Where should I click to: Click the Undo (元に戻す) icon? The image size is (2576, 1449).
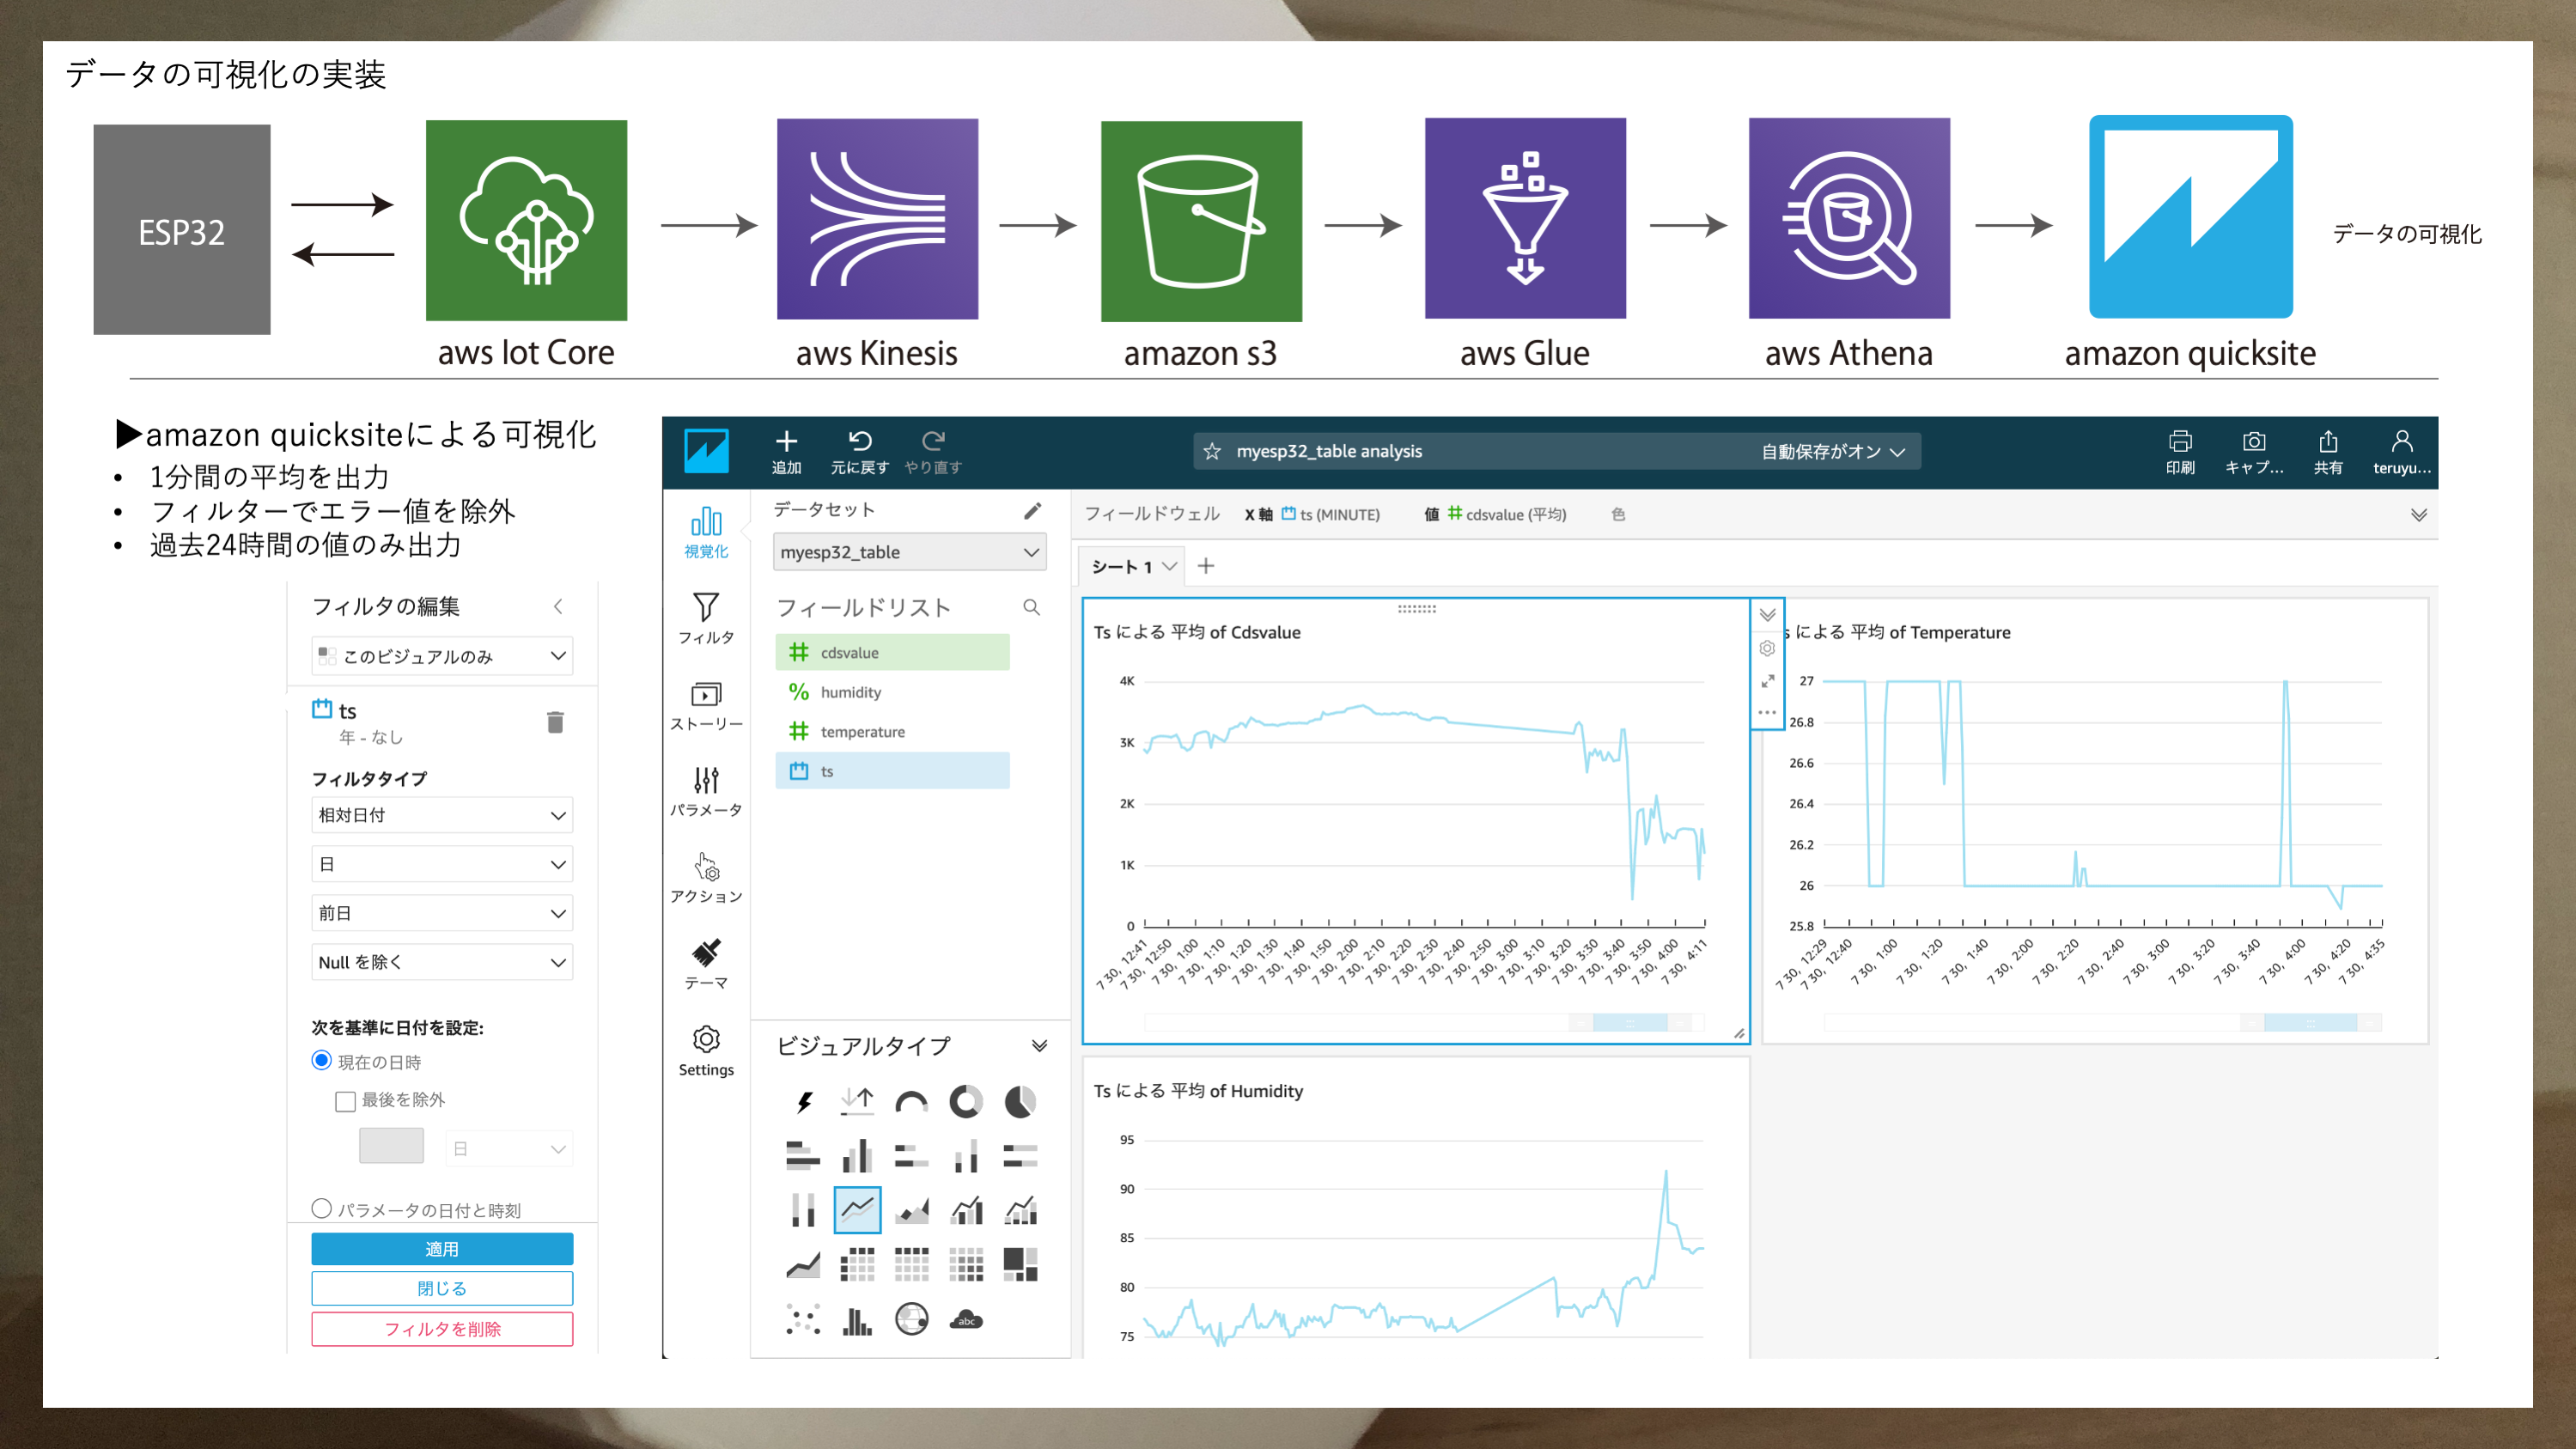pyautogui.click(x=859, y=441)
